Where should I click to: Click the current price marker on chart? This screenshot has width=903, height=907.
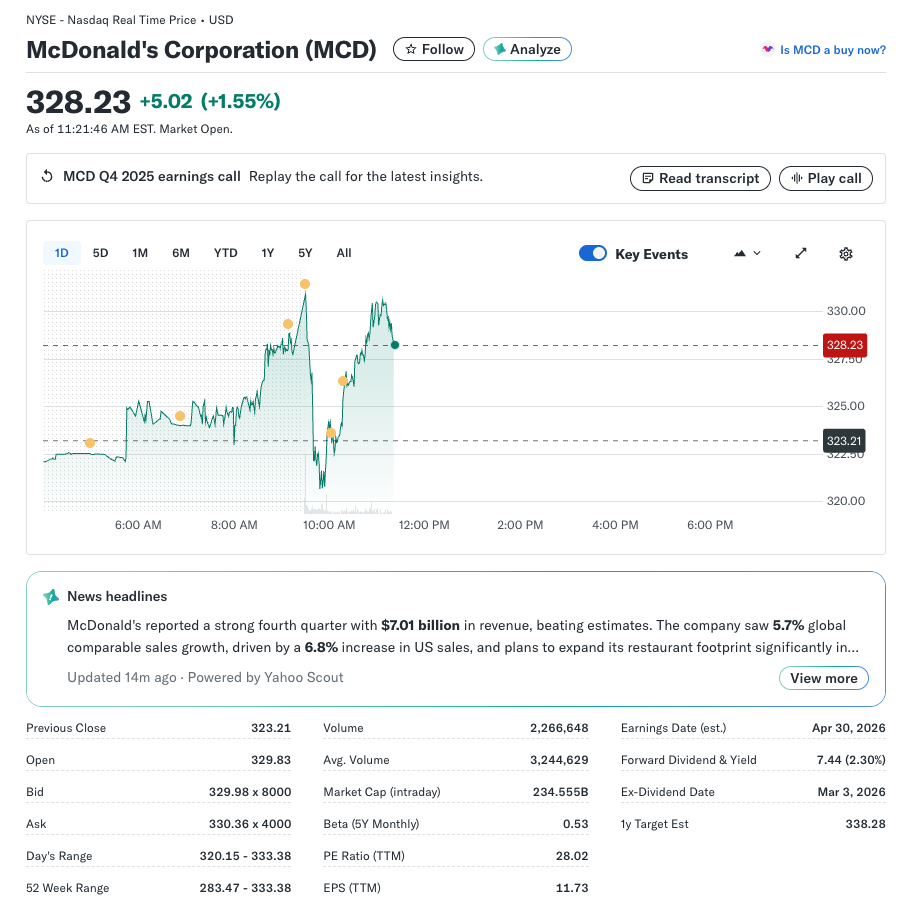coord(395,345)
